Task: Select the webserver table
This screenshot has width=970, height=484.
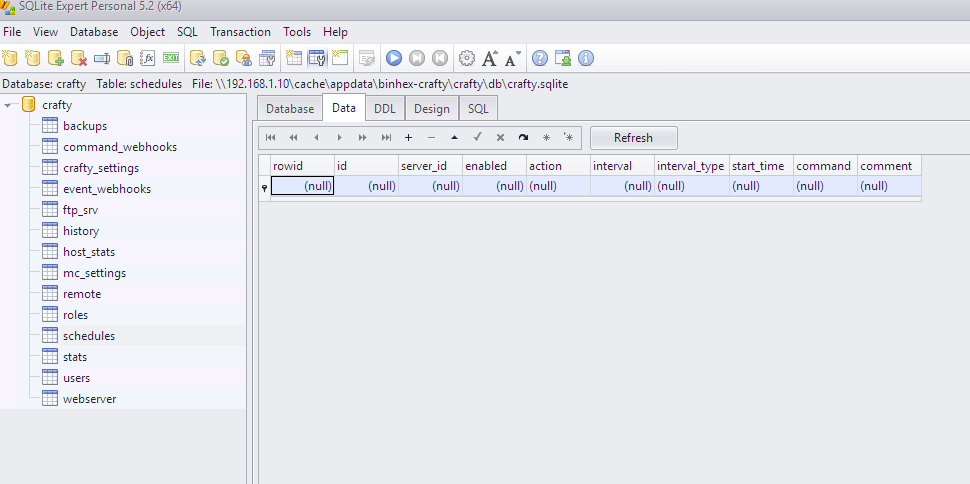Action: pyautogui.click(x=89, y=399)
